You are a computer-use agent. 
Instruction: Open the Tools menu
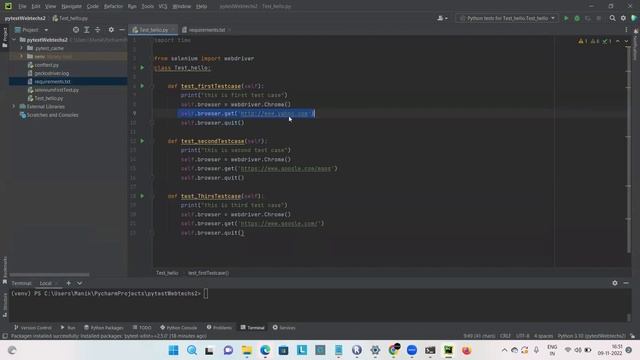click(148, 6)
